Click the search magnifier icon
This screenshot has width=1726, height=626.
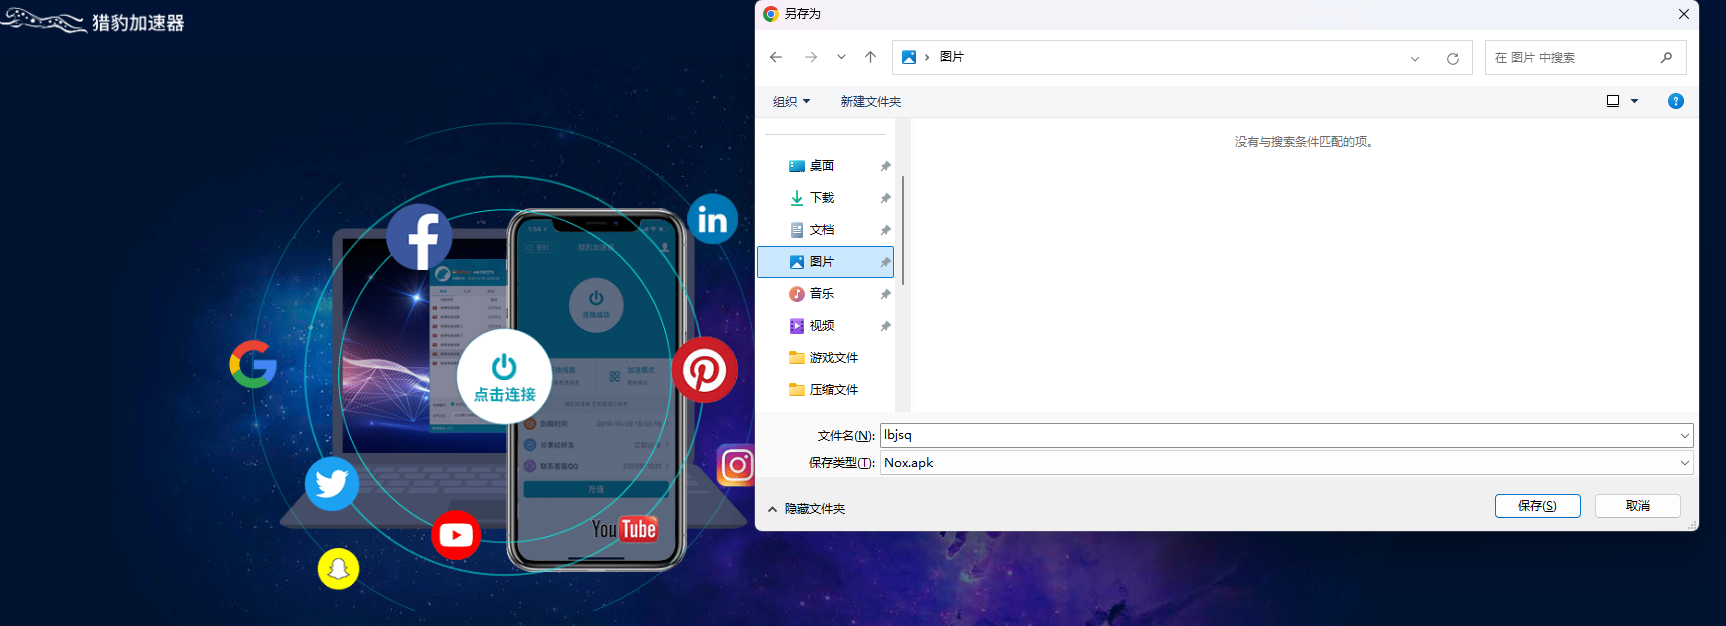tap(1666, 57)
